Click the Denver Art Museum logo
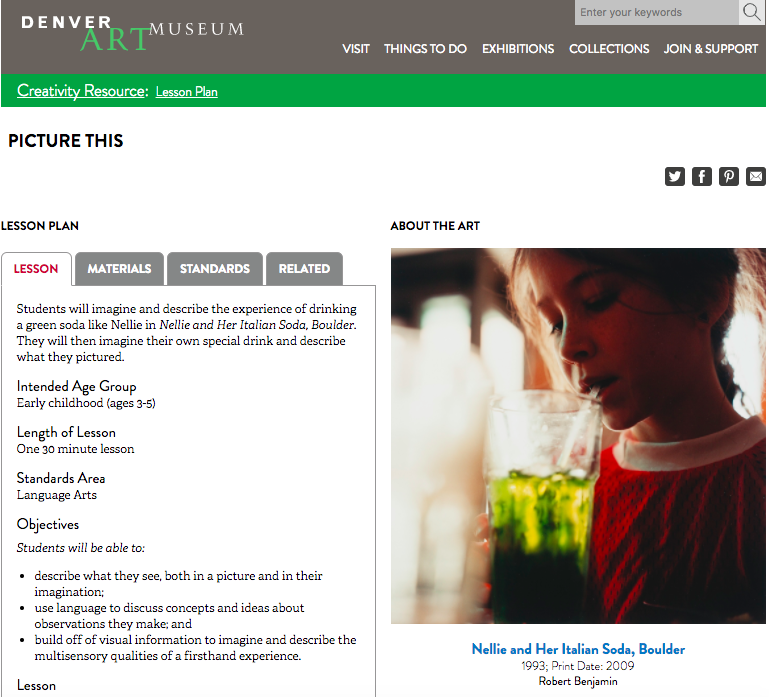Screen dimensions: 769x697 [x=132, y=33]
